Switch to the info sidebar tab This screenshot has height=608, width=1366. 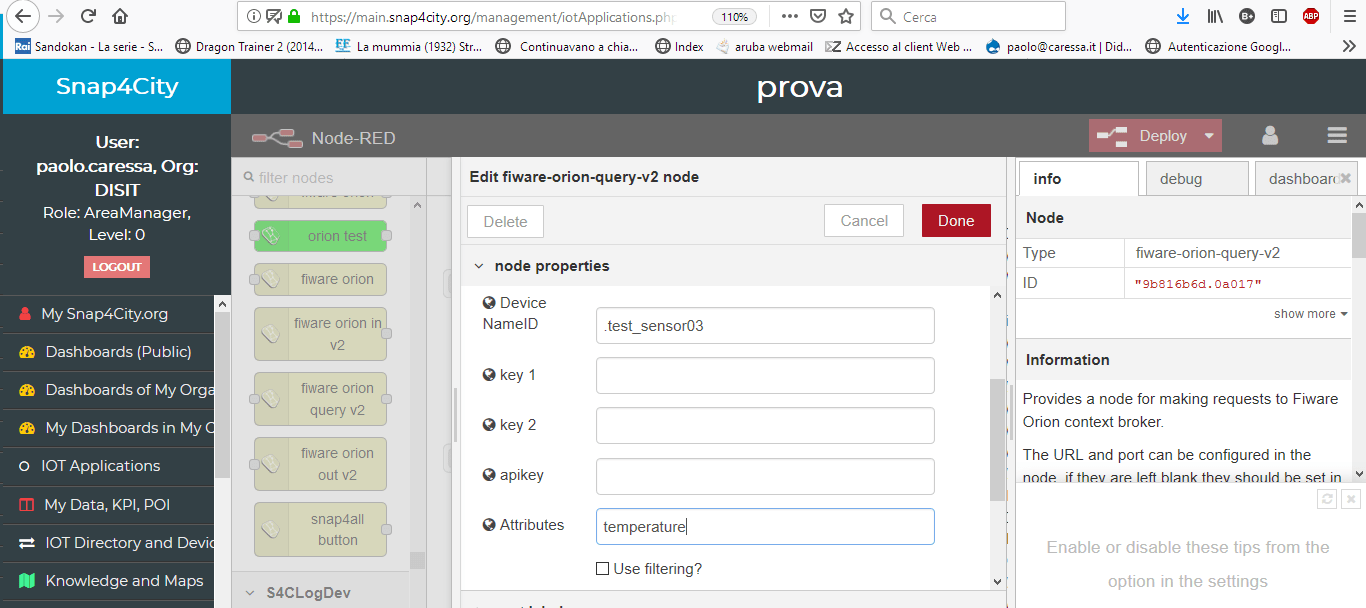click(1078, 178)
